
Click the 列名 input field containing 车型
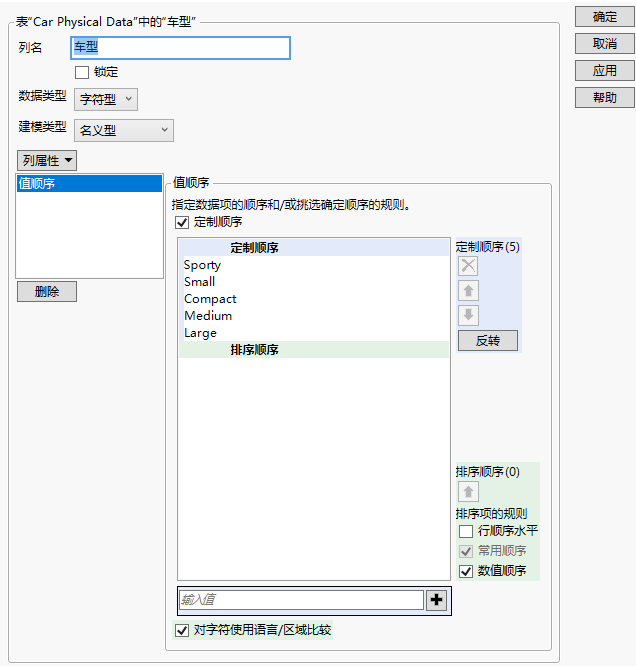tap(180, 48)
